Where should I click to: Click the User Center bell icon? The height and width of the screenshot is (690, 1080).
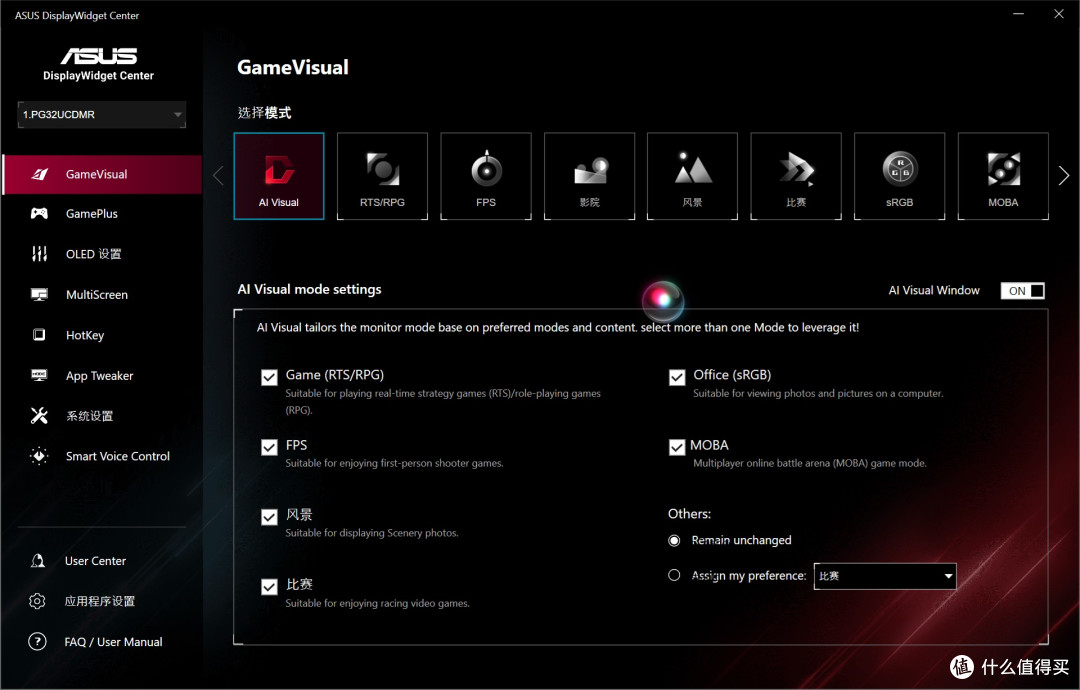point(38,561)
